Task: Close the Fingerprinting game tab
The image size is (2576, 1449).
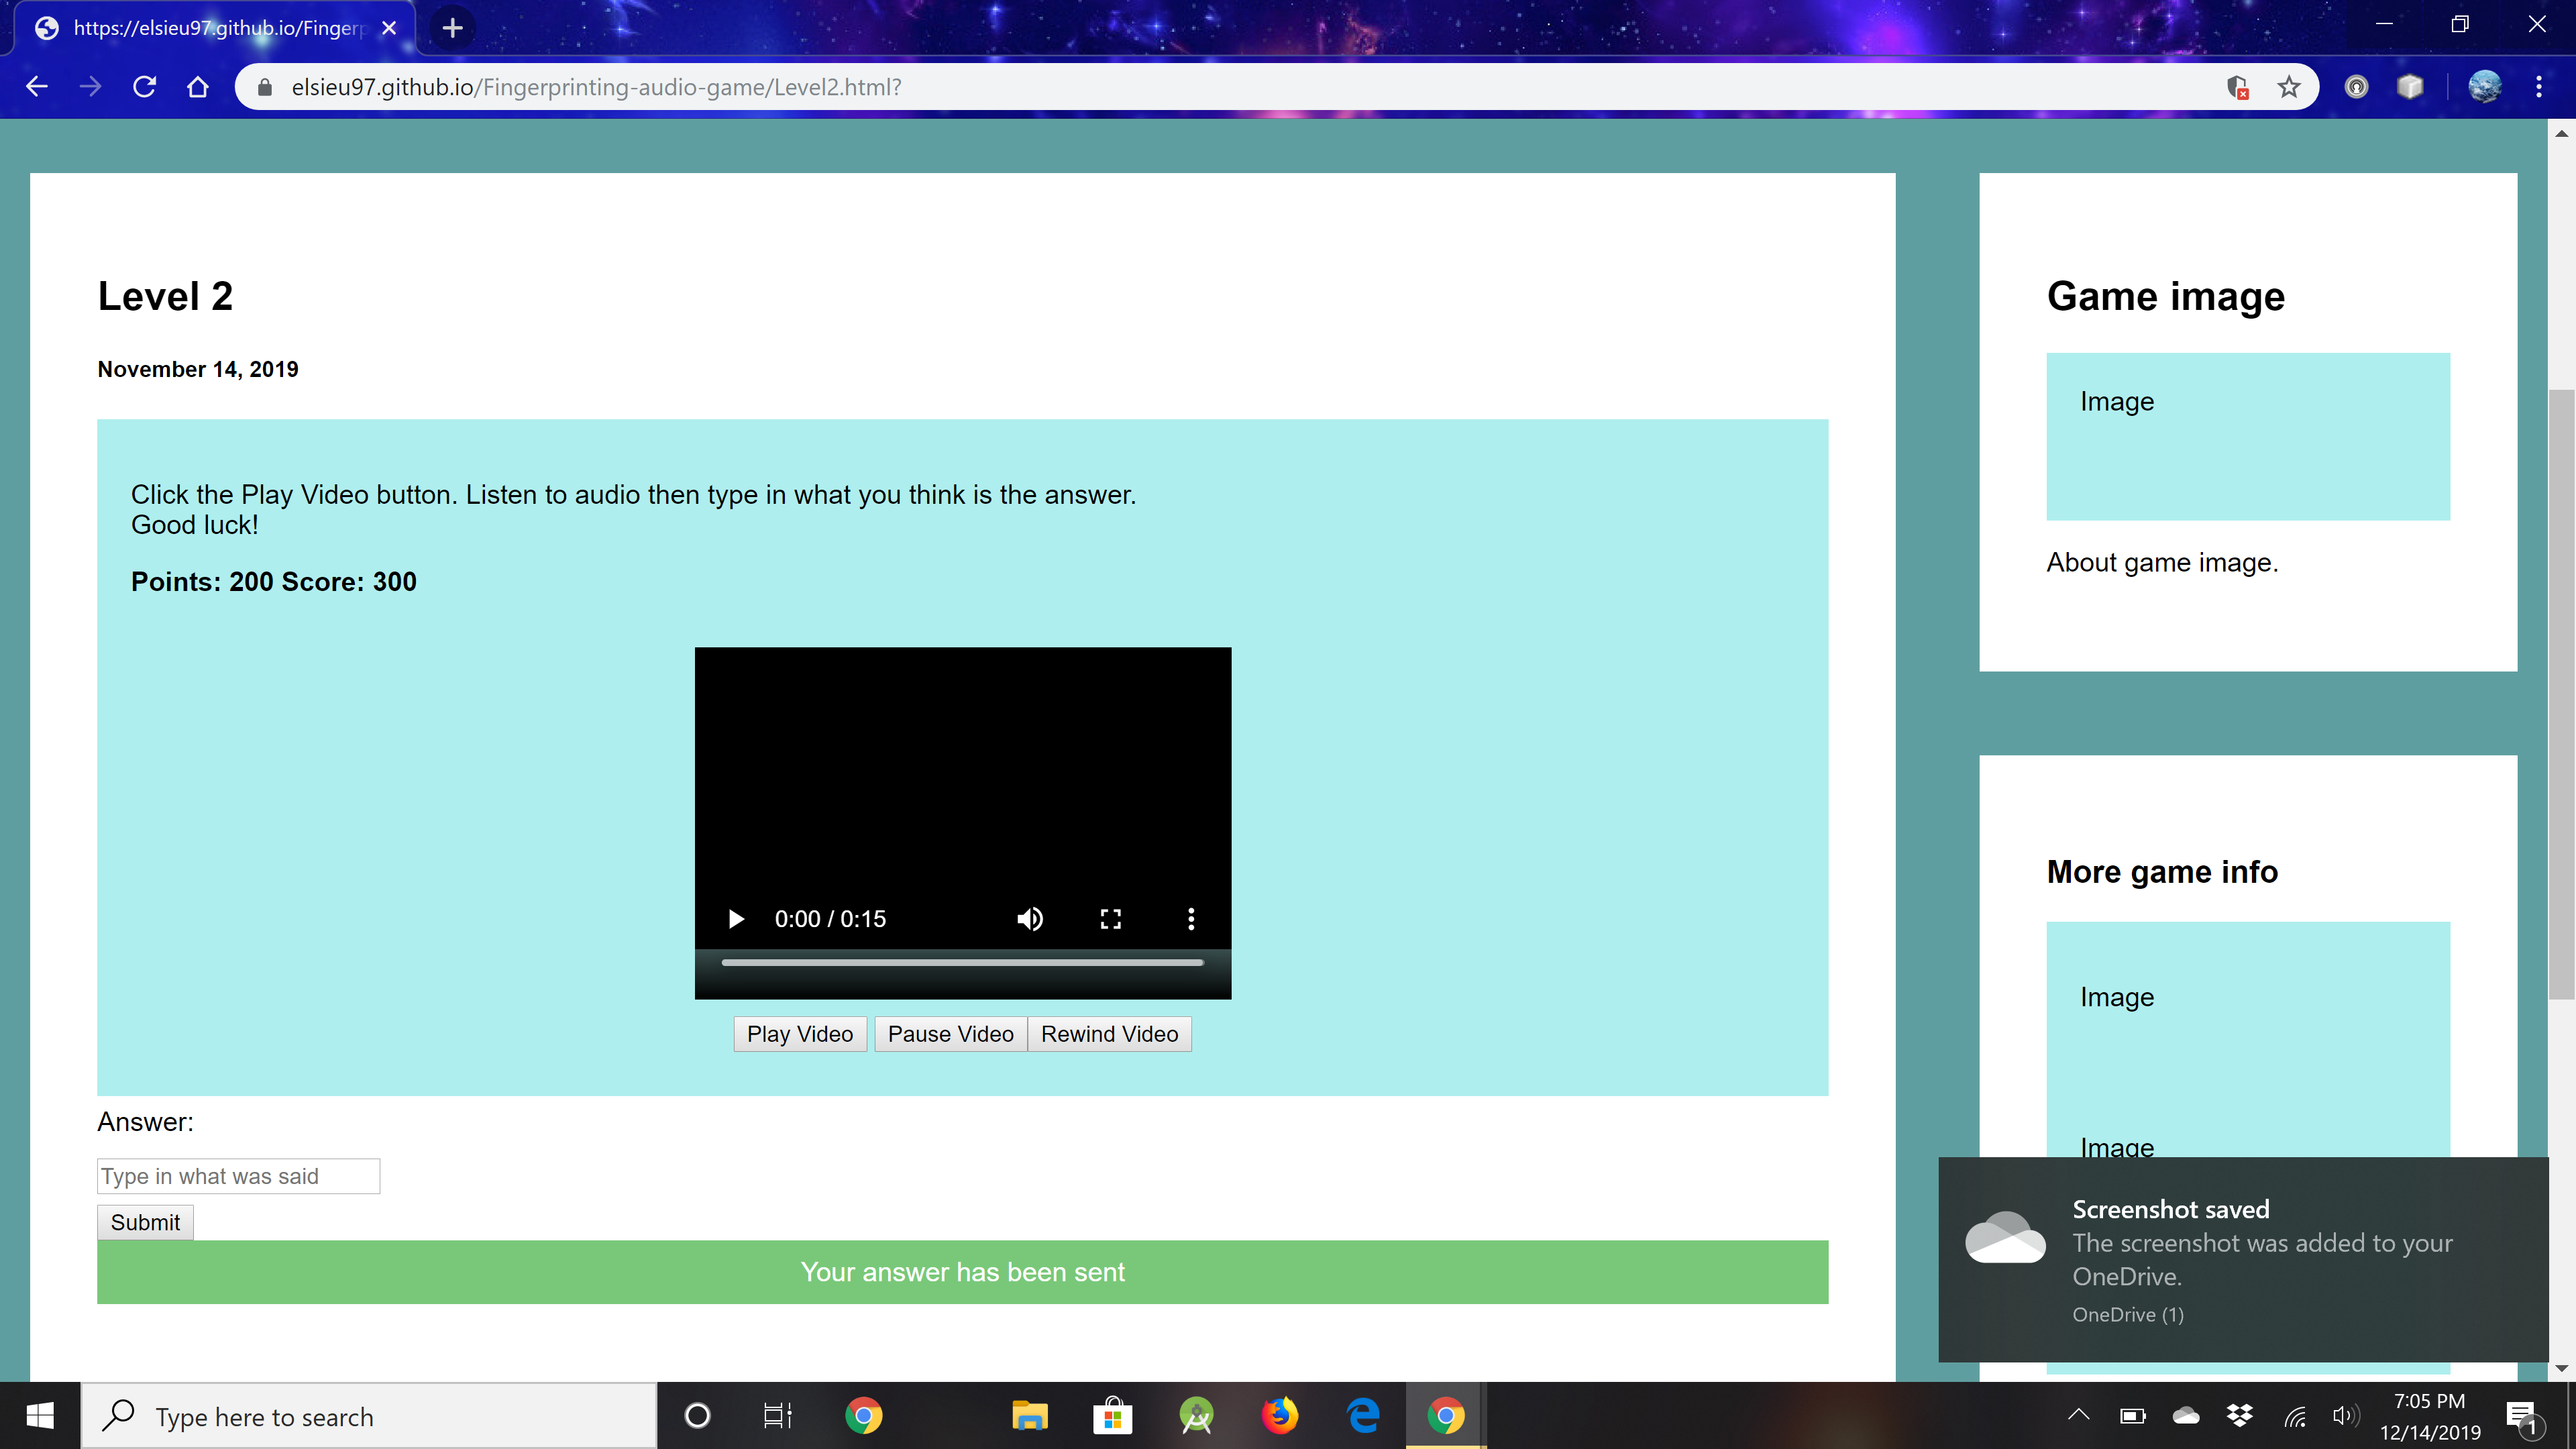Action: (x=389, y=28)
